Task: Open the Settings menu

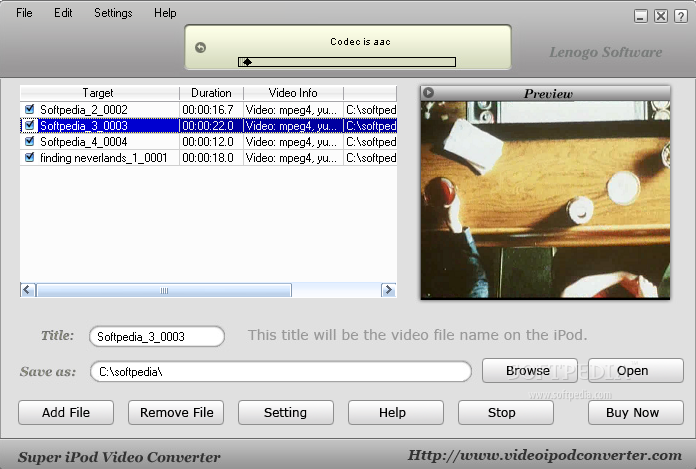Action: [113, 13]
